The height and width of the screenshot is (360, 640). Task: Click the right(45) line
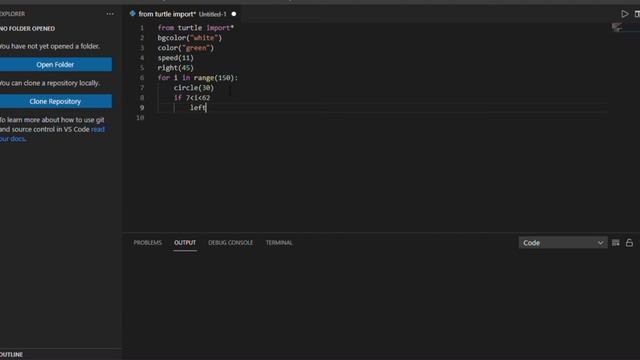[176, 68]
